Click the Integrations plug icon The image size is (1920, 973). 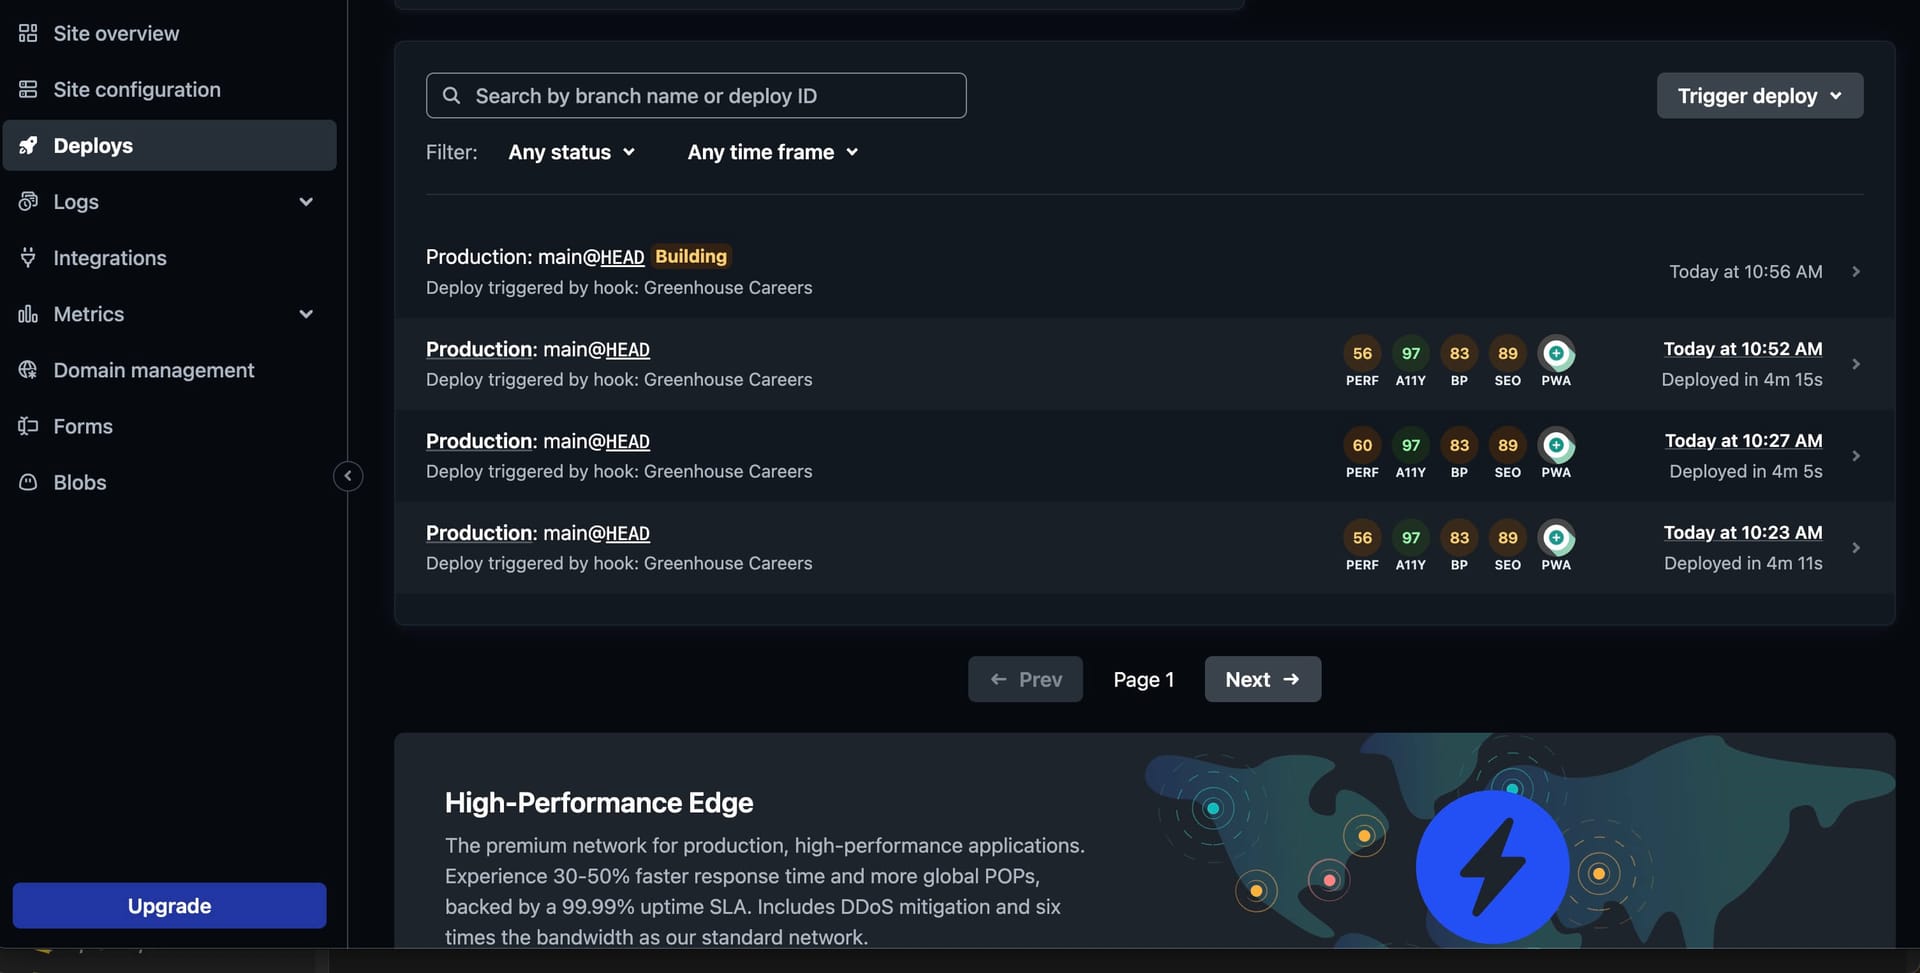(28, 257)
